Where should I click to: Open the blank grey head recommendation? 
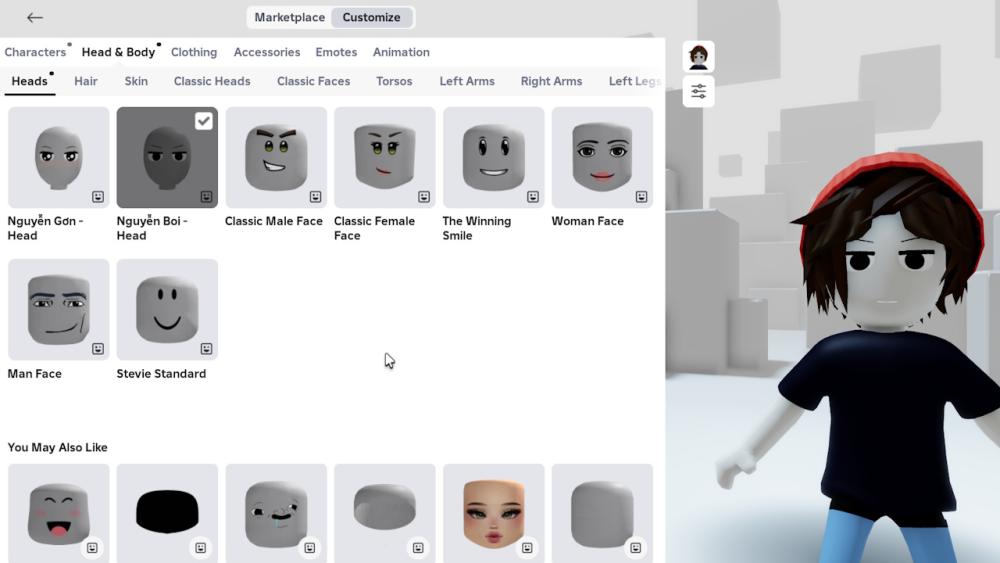pyautogui.click(x=602, y=513)
